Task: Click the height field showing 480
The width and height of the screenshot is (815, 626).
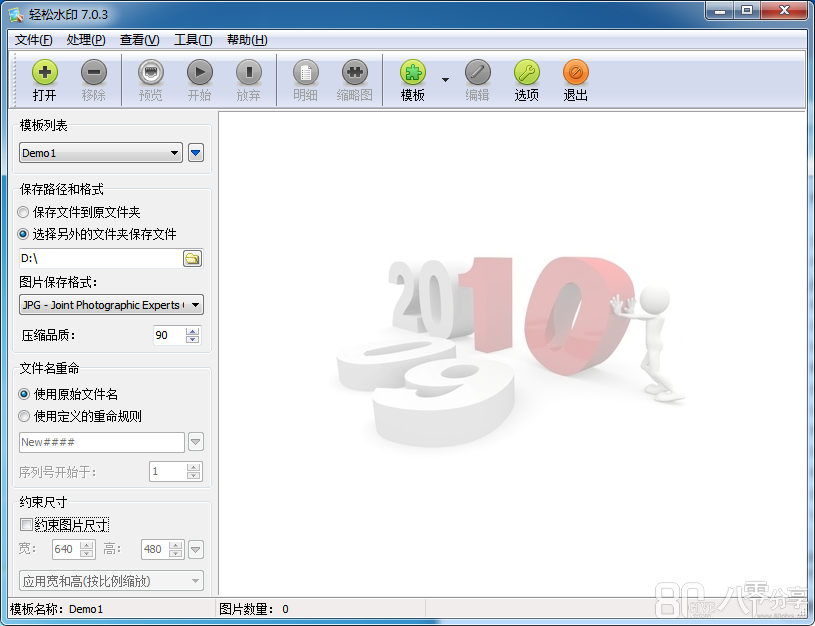Action: tap(155, 549)
